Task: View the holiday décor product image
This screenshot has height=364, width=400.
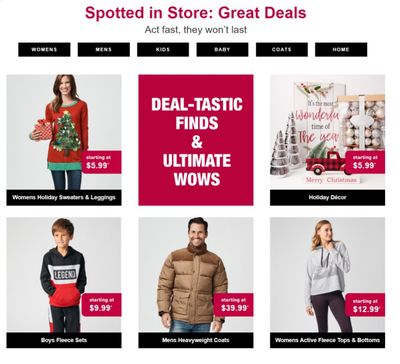Action: [327, 132]
